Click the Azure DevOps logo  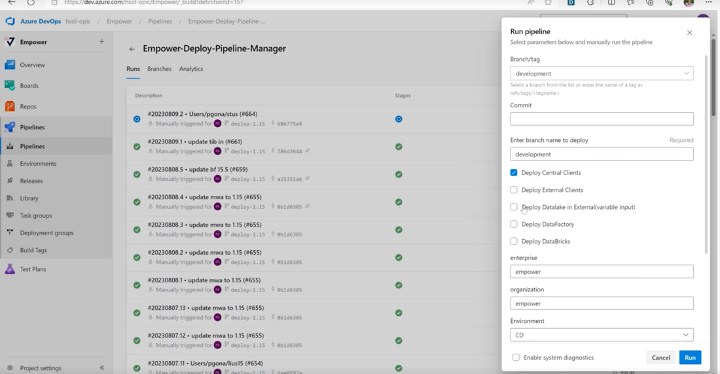pyautogui.click(x=10, y=21)
